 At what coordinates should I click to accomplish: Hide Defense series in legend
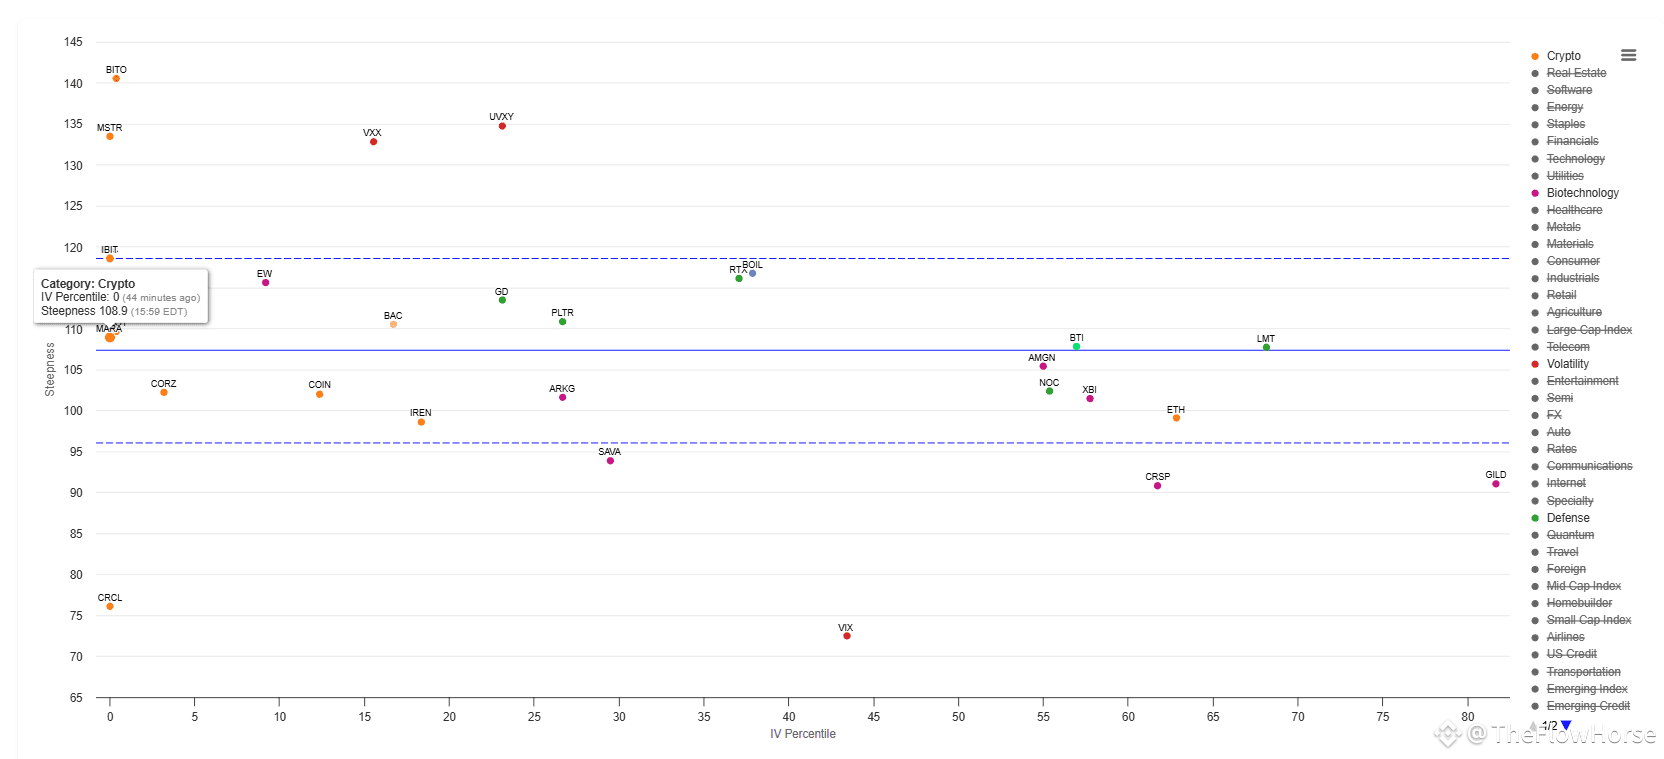point(1568,518)
